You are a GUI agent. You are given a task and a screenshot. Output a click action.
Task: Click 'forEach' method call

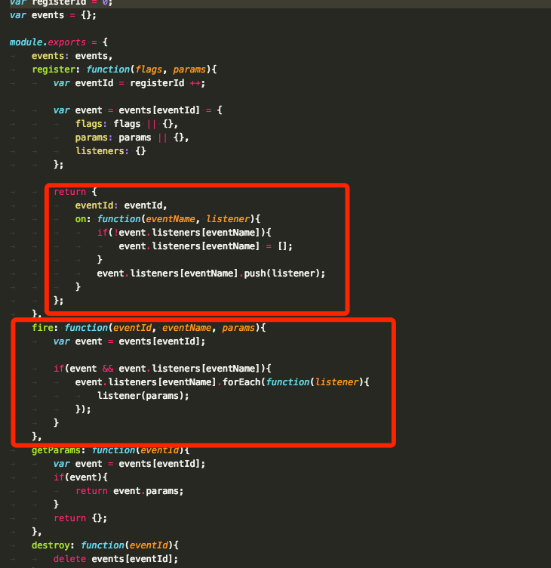point(241,382)
